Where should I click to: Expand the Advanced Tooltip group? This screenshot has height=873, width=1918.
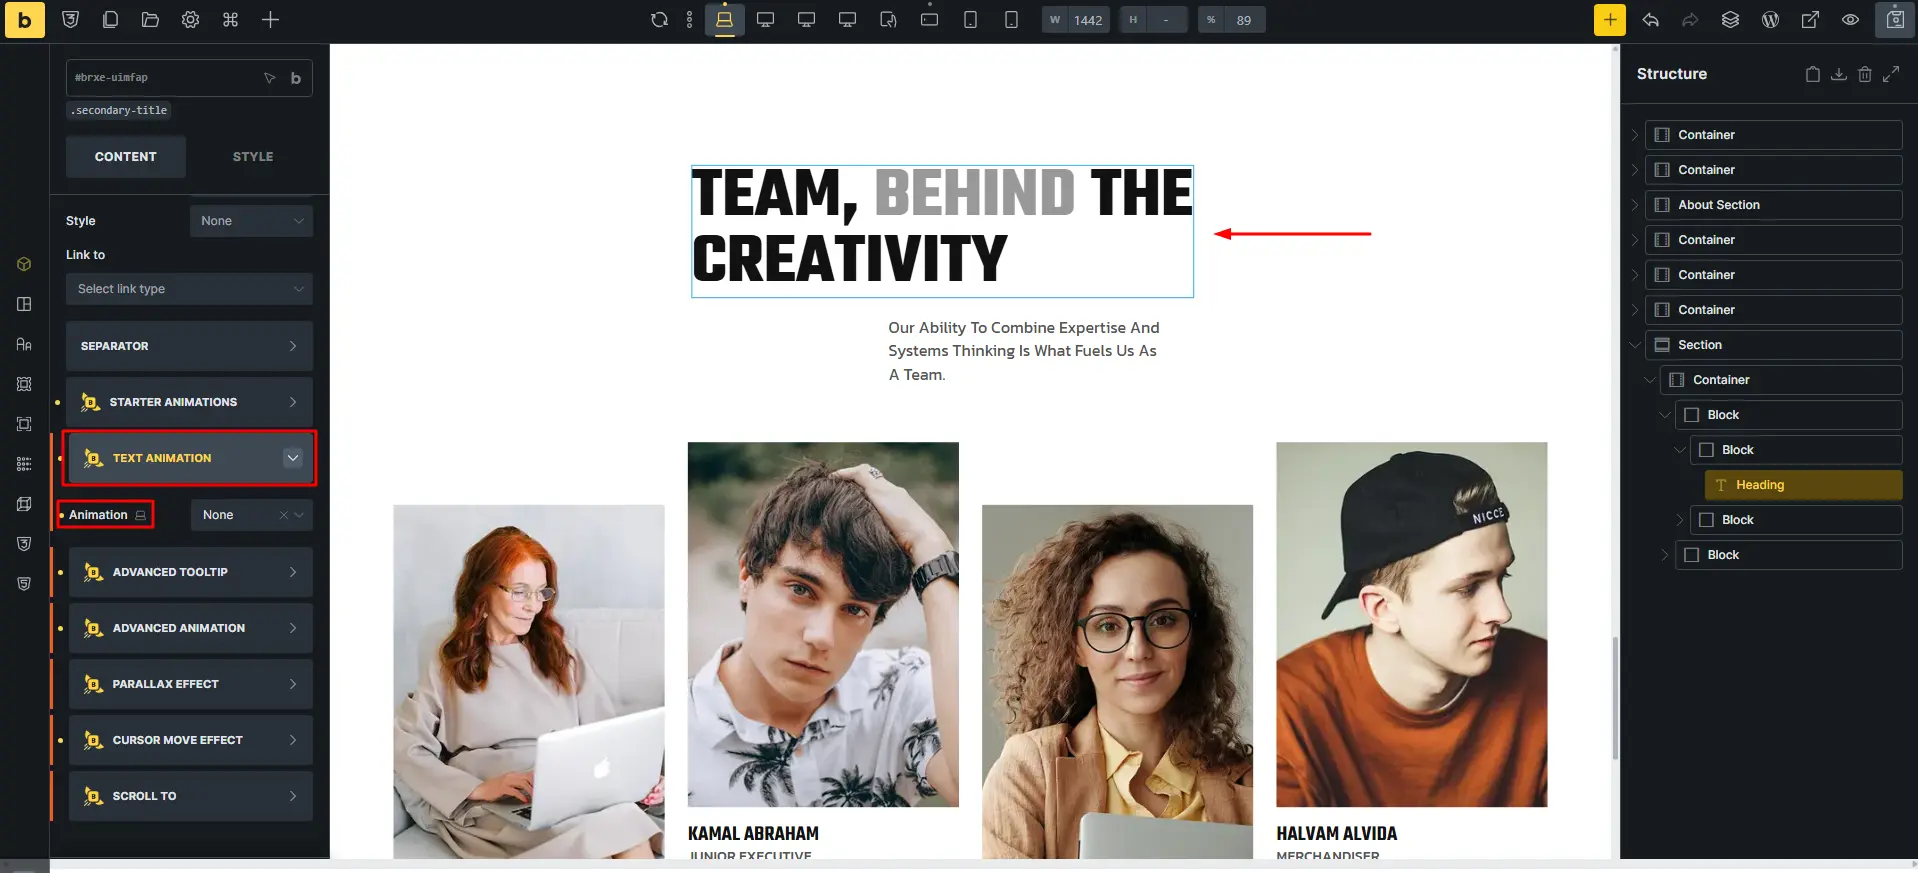click(190, 572)
